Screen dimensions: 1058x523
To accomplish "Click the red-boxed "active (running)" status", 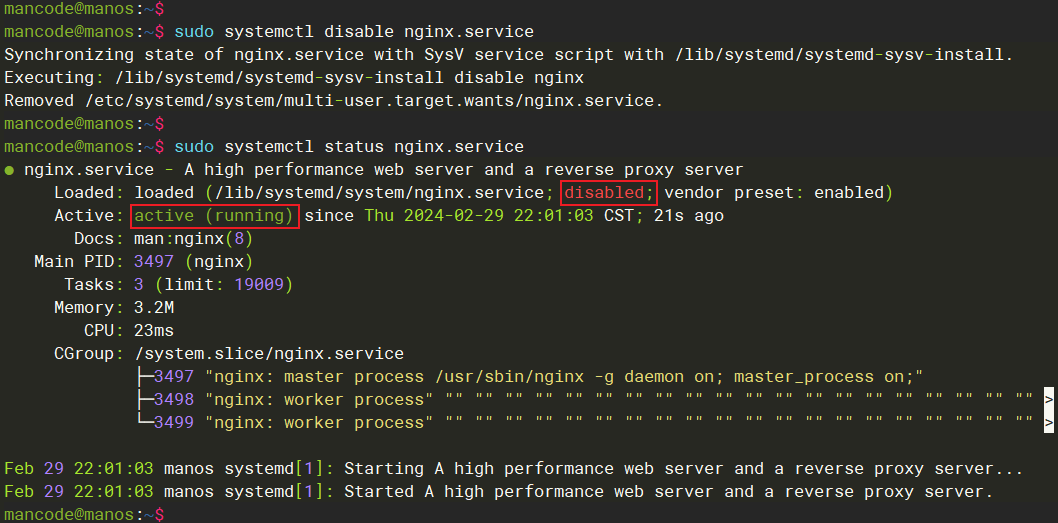I will pos(215,216).
